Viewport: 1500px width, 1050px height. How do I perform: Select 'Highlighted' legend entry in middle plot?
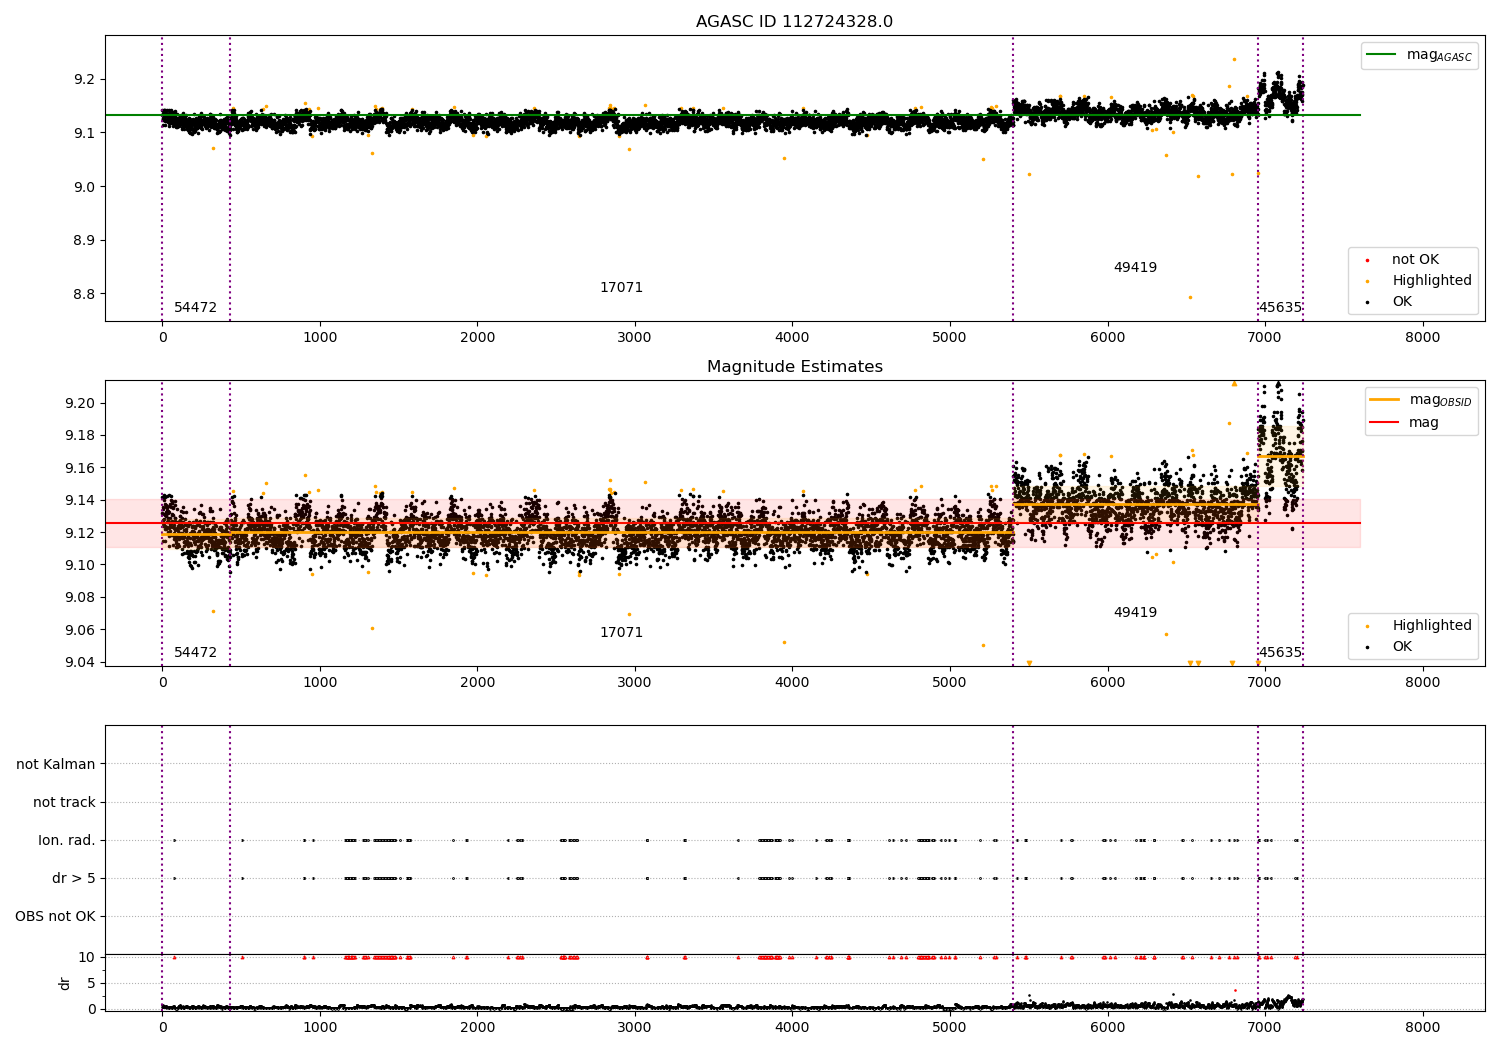tap(1432, 626)
